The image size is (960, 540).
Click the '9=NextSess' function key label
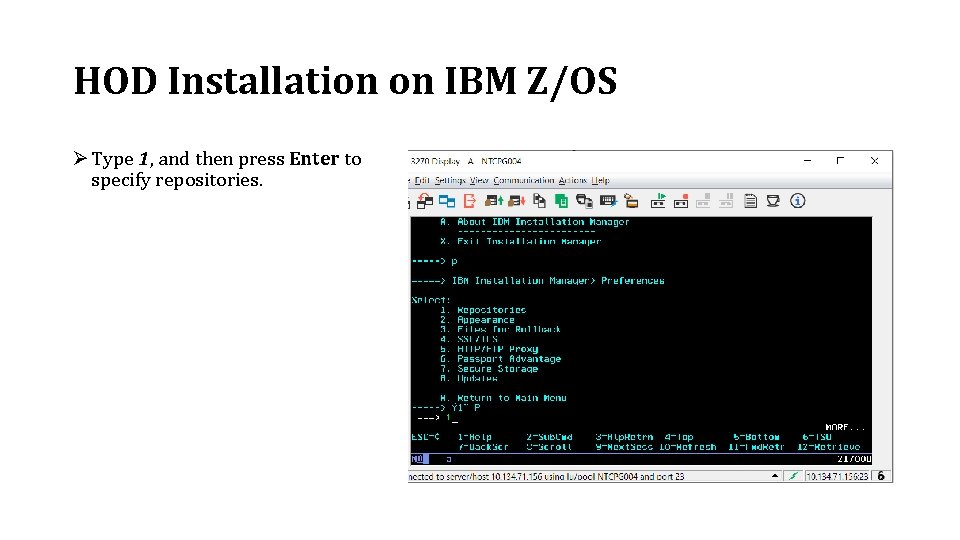click(624, 447)
